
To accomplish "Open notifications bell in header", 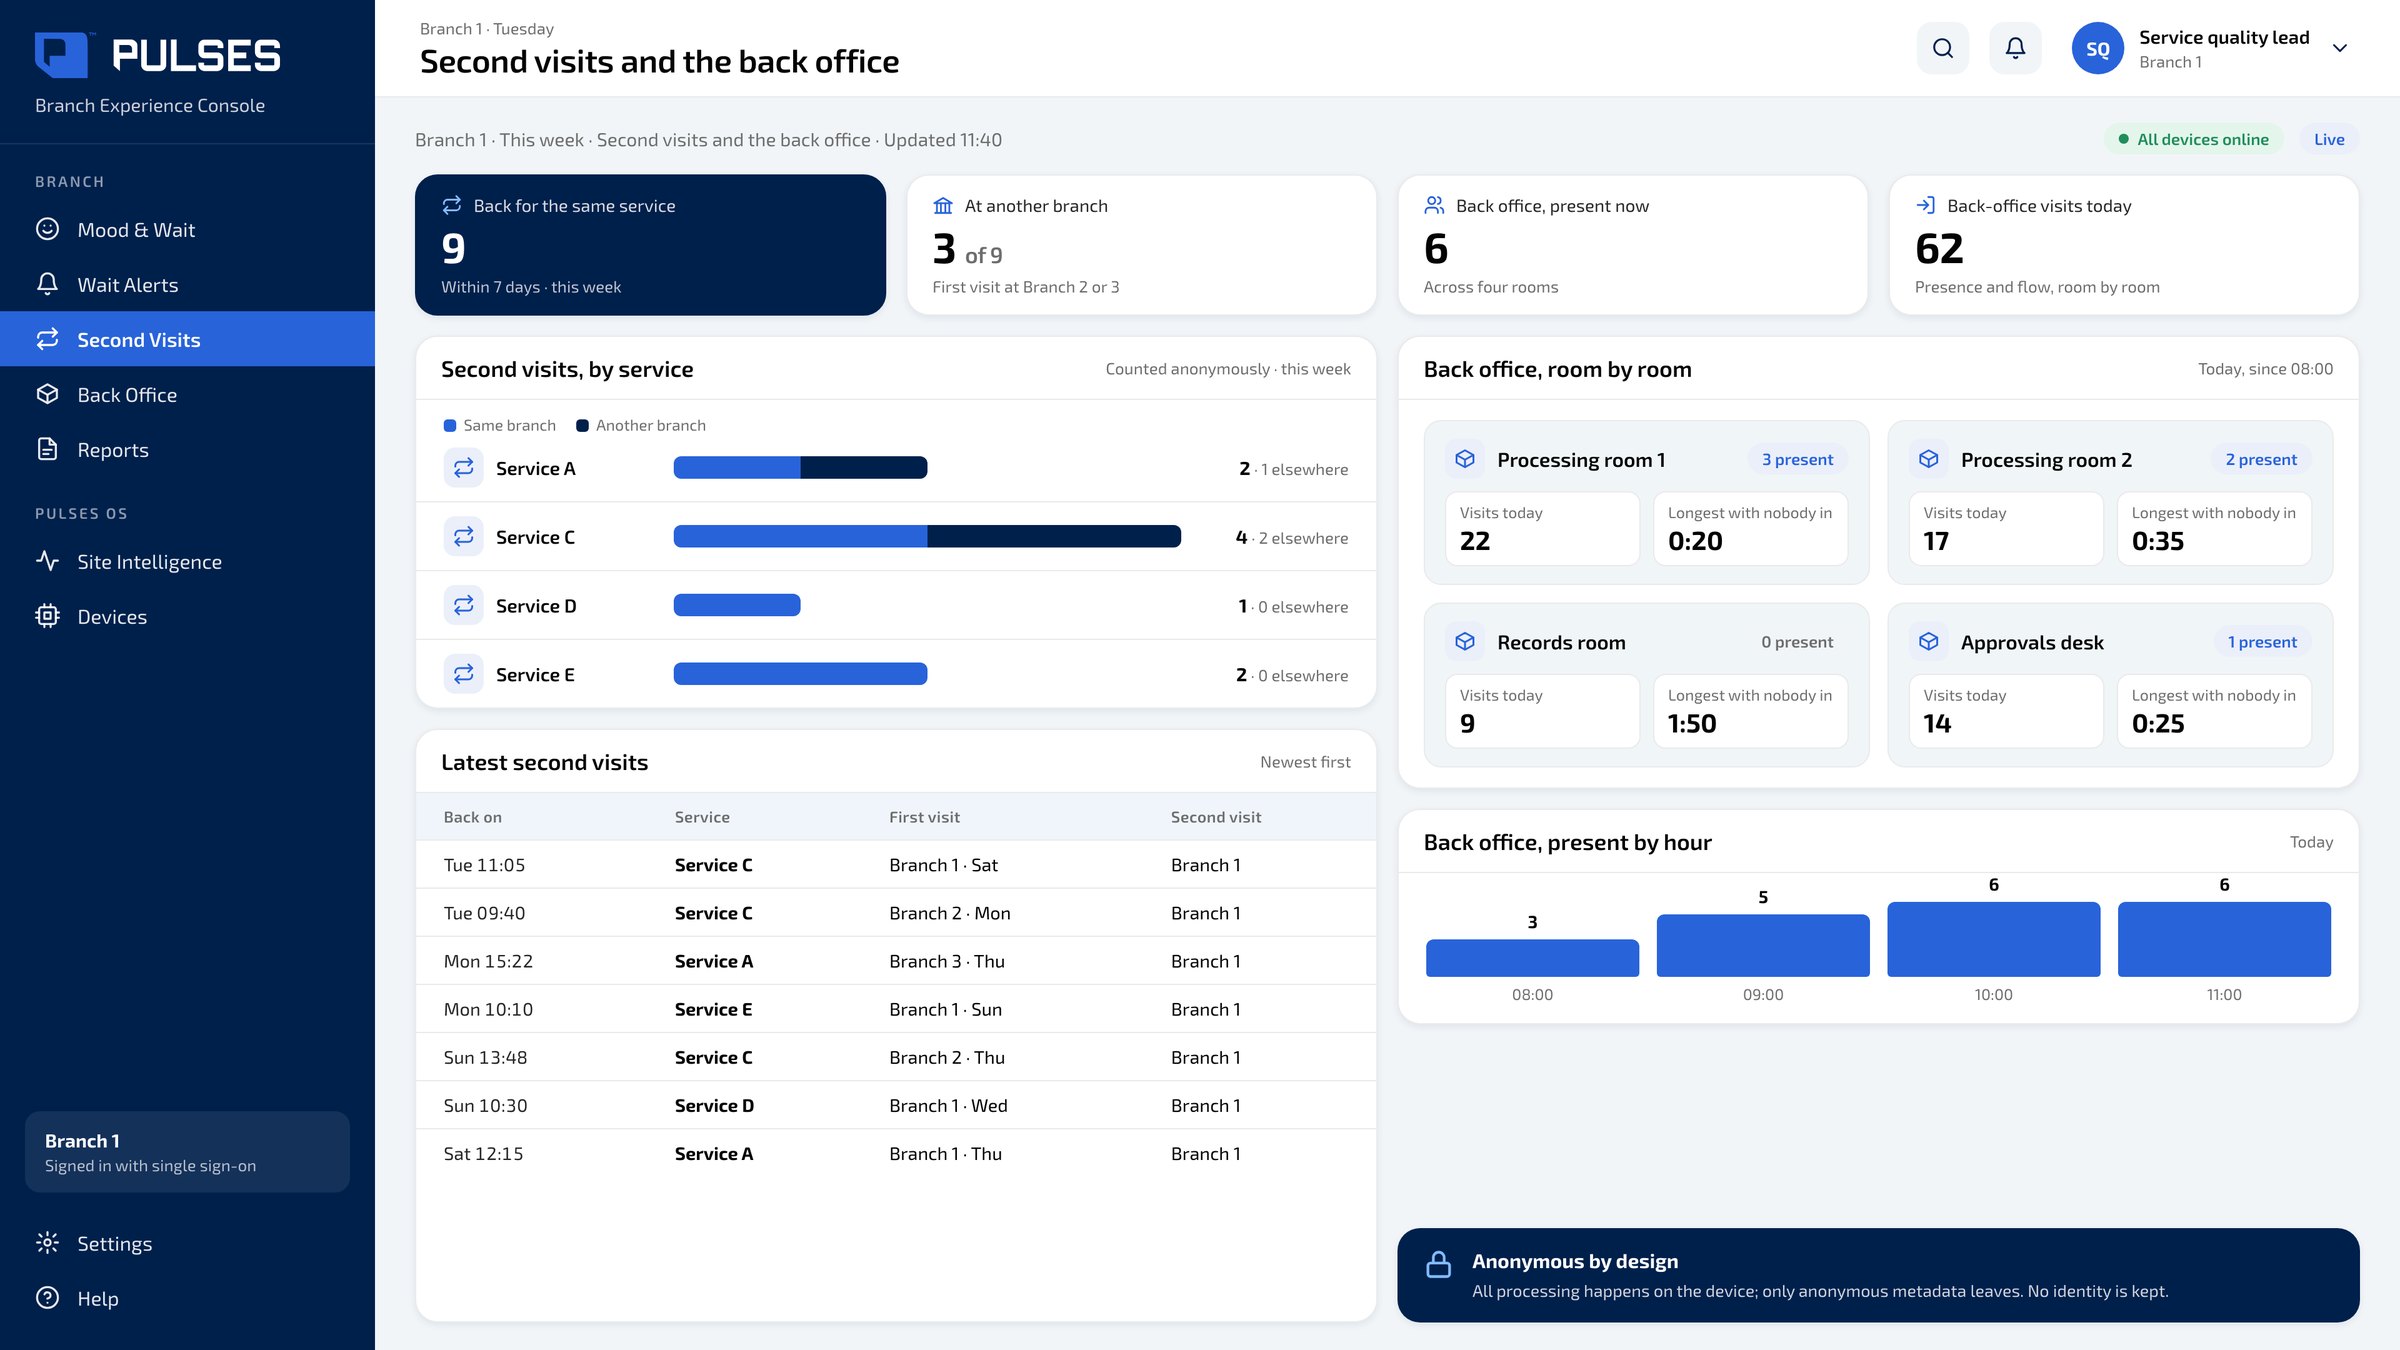I will [2015, 48].
